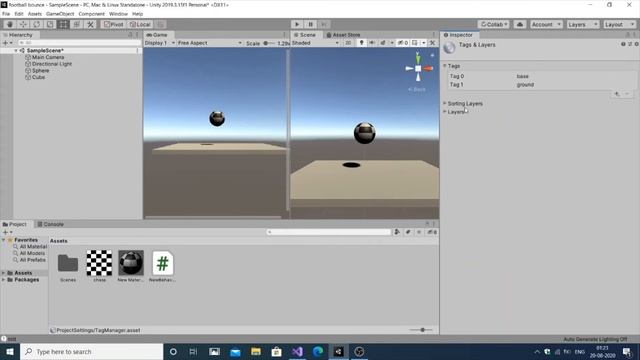Select the Rotate tool
The image size is (640, 360).
click(37, 24)
